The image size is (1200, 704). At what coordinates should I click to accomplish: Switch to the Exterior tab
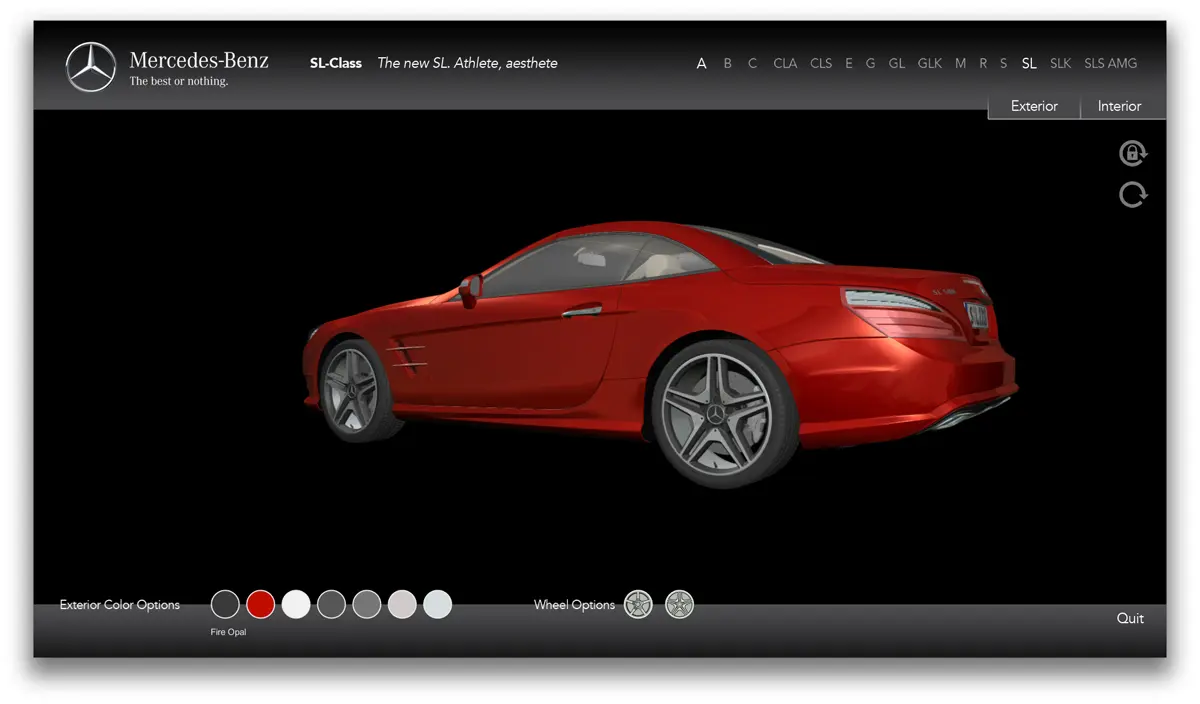pos(1034,106)
